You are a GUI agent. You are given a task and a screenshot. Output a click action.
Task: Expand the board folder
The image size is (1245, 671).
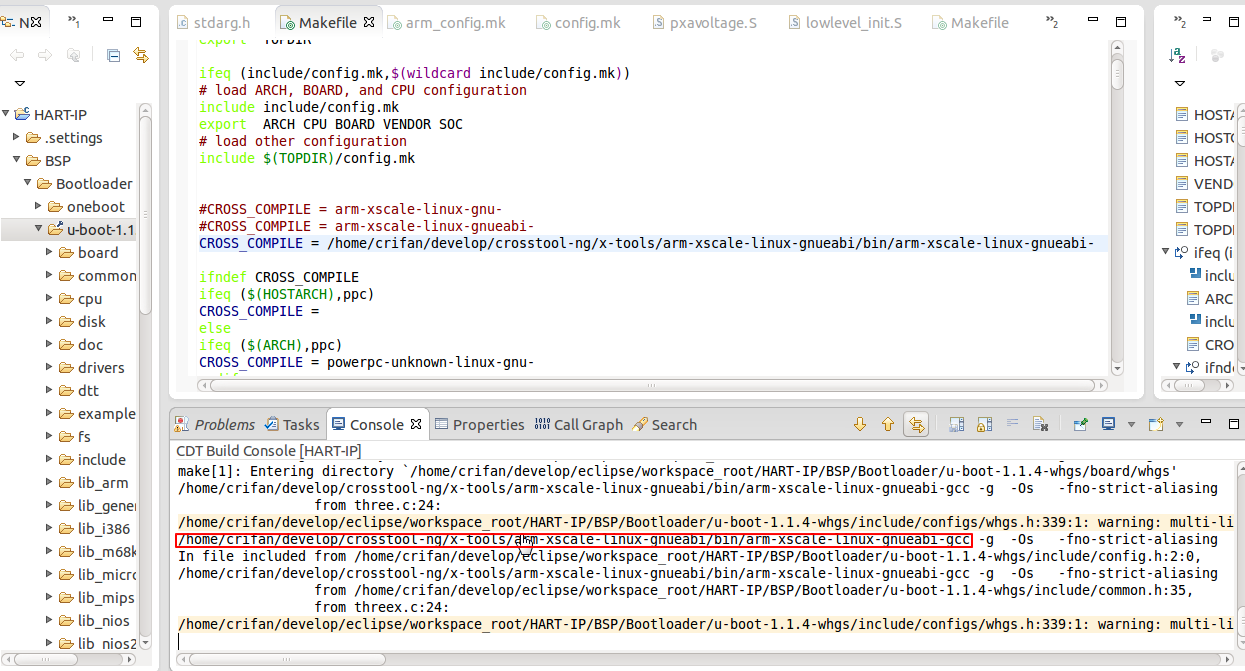pyautogui.click(x=50, y=253)
